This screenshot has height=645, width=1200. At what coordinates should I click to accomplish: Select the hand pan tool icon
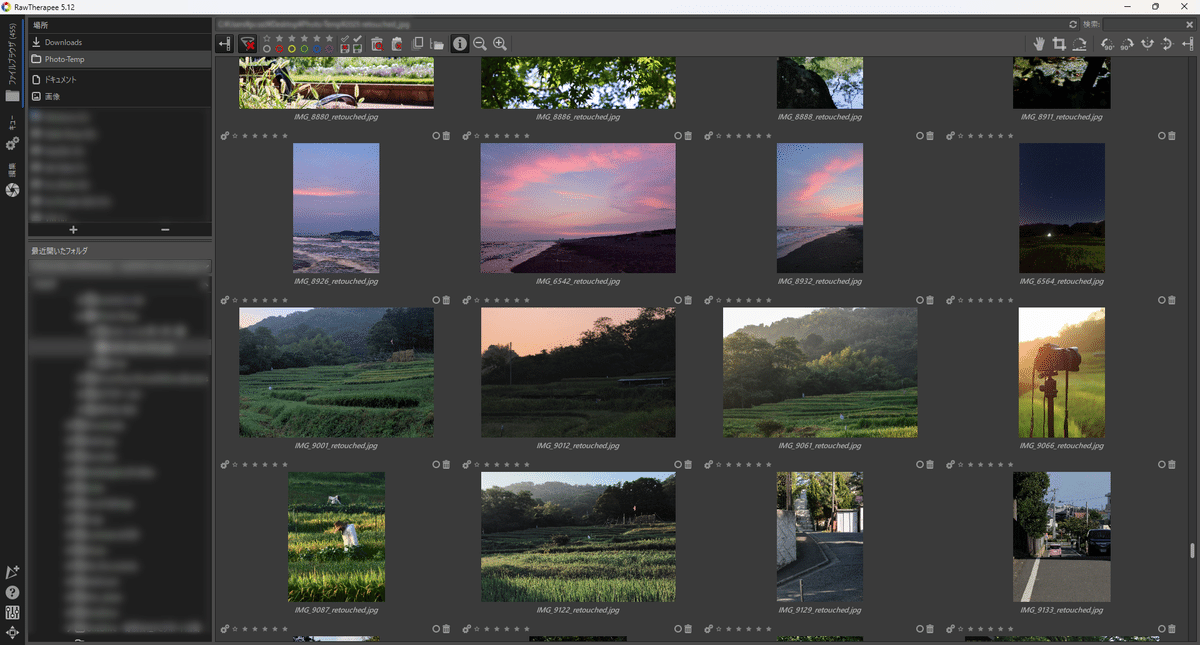1040,44
